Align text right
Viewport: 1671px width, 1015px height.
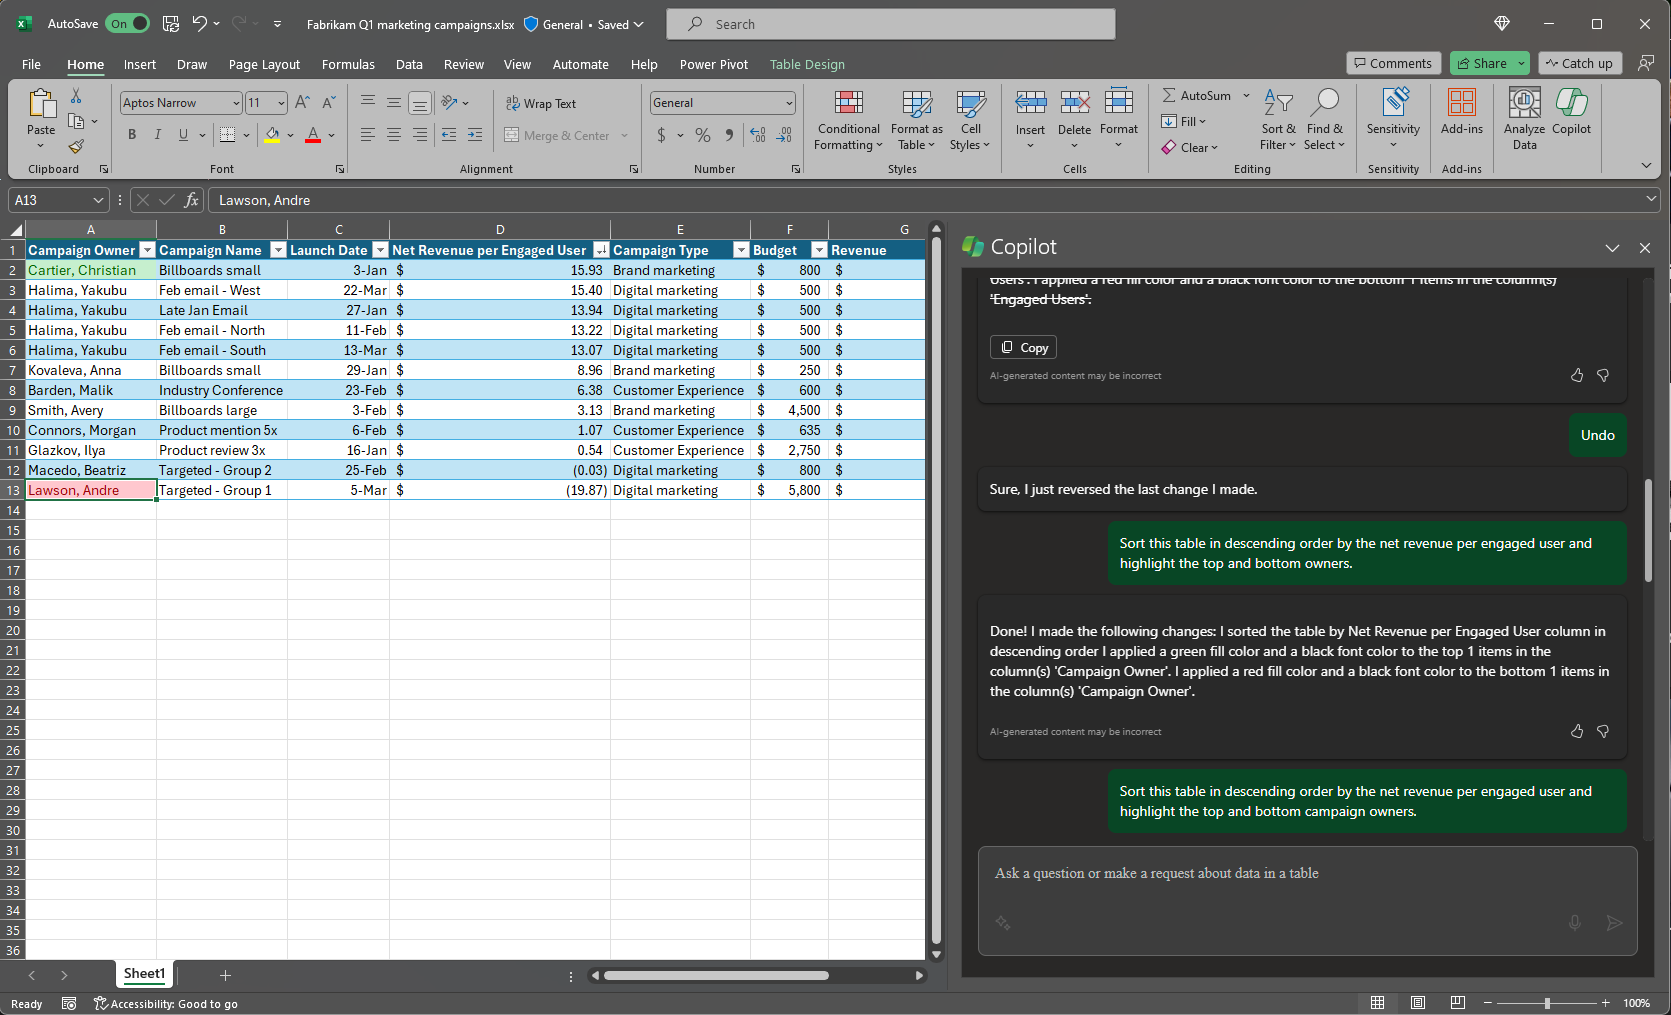[420, 135]
